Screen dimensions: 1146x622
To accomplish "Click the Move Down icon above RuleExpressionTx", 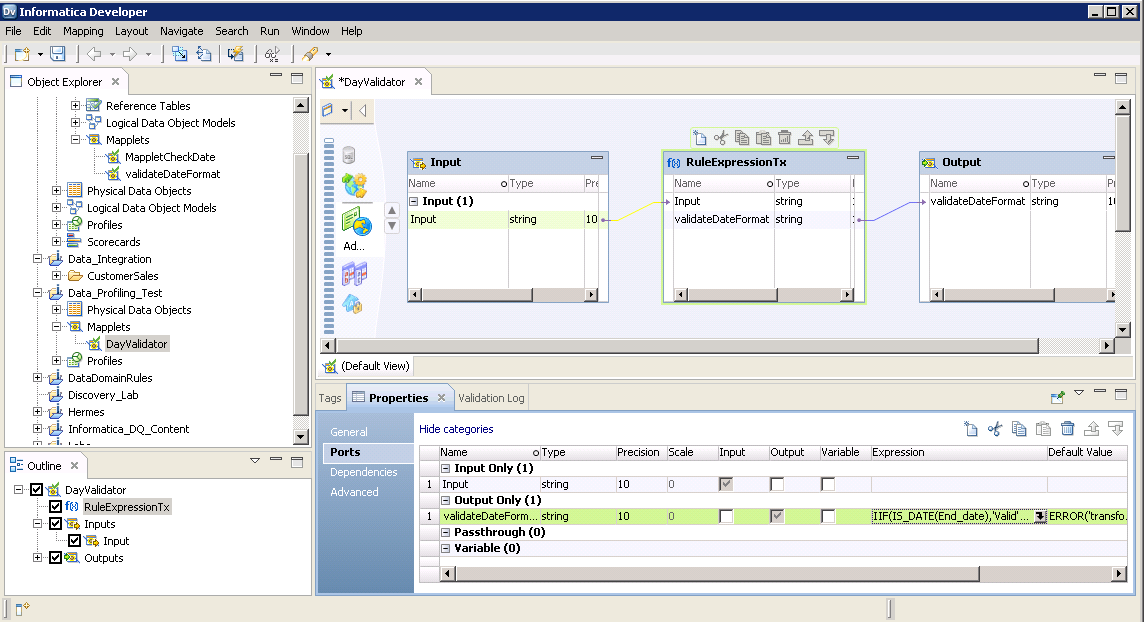I will [827, 137].
